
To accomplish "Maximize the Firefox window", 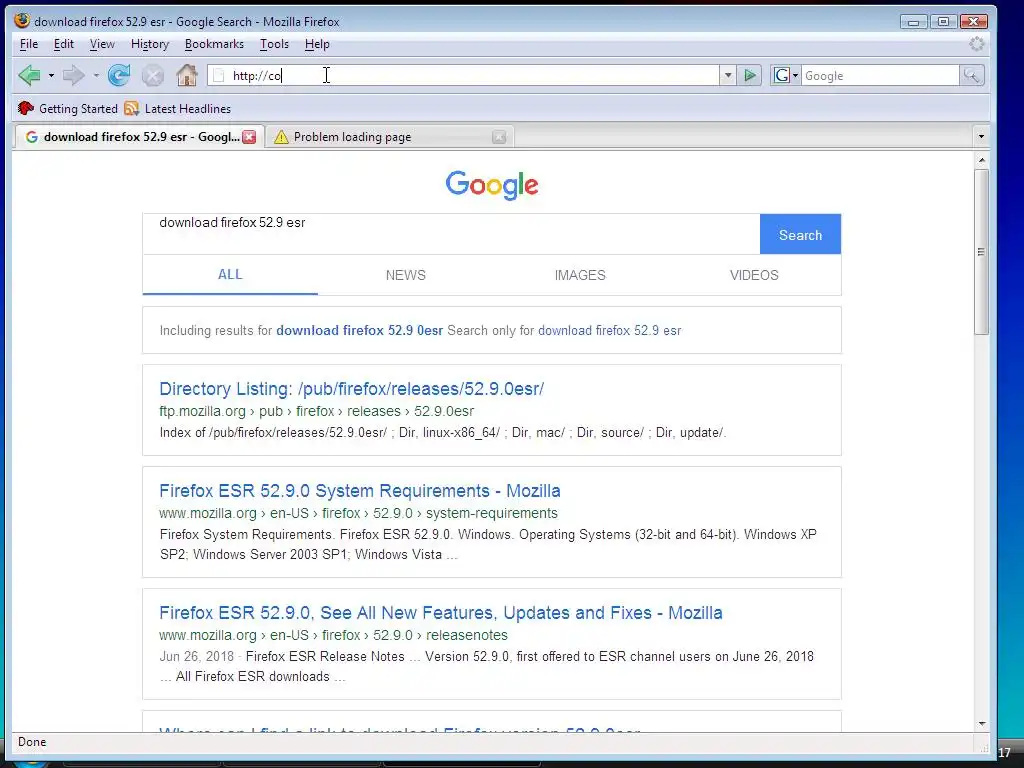I will (943, 22).
